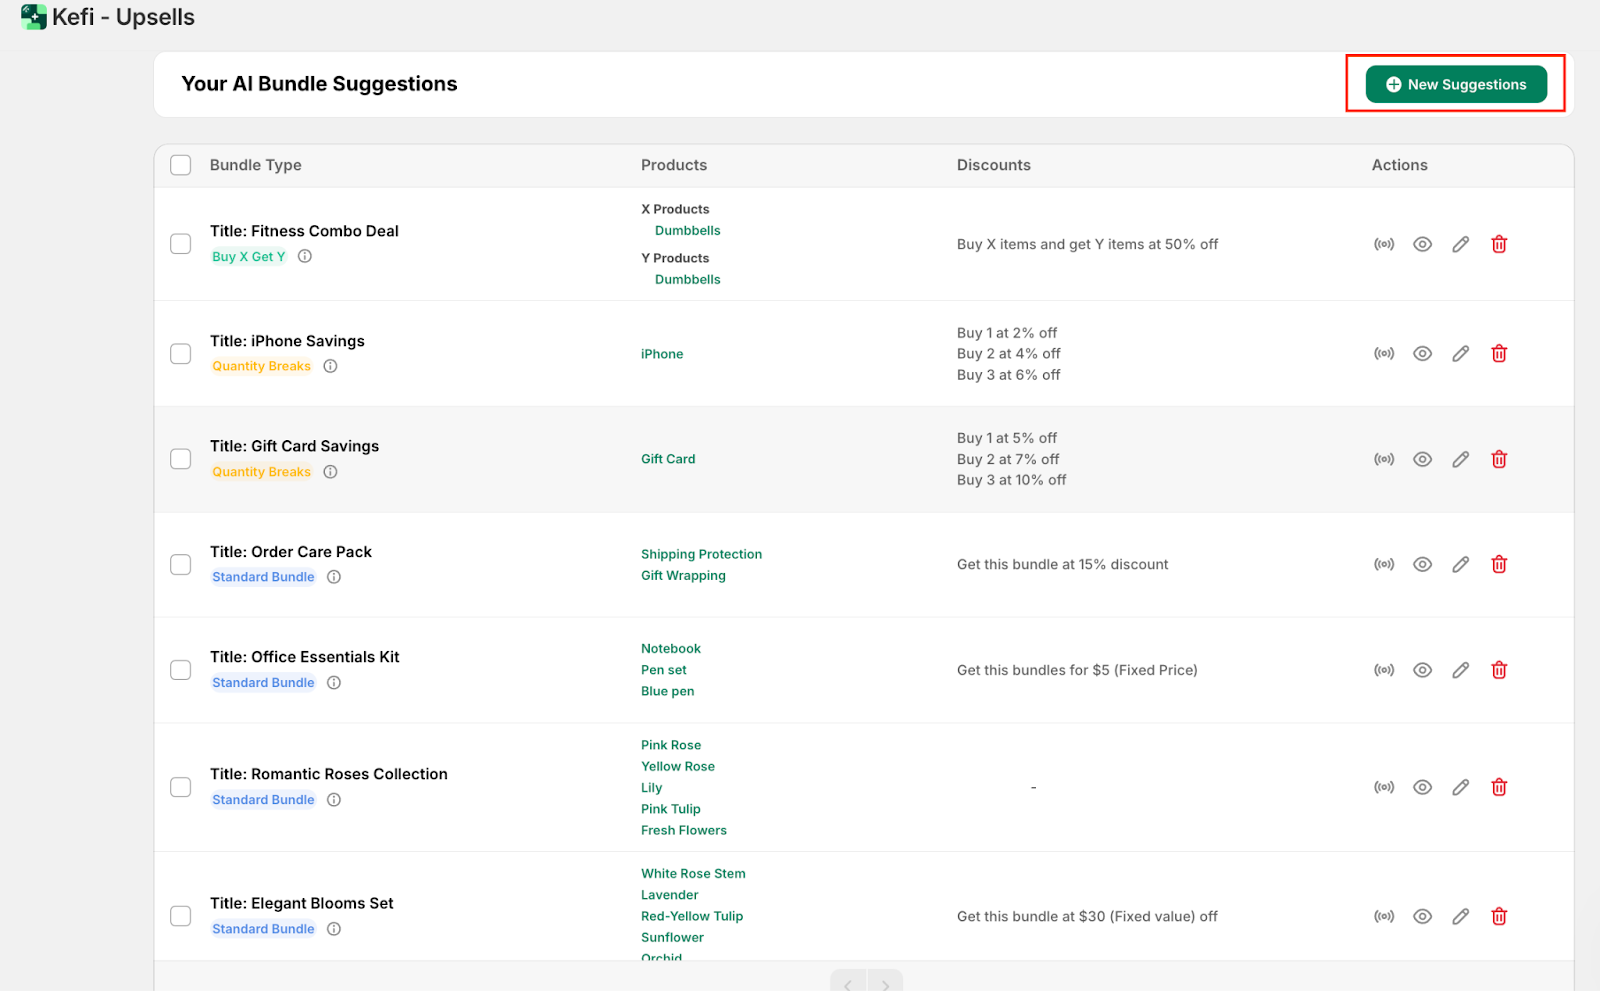Viewport: 1600px width, 991px height.
Task: Delete the iPhone Savings bundle
Action: tap(1499, 354)
